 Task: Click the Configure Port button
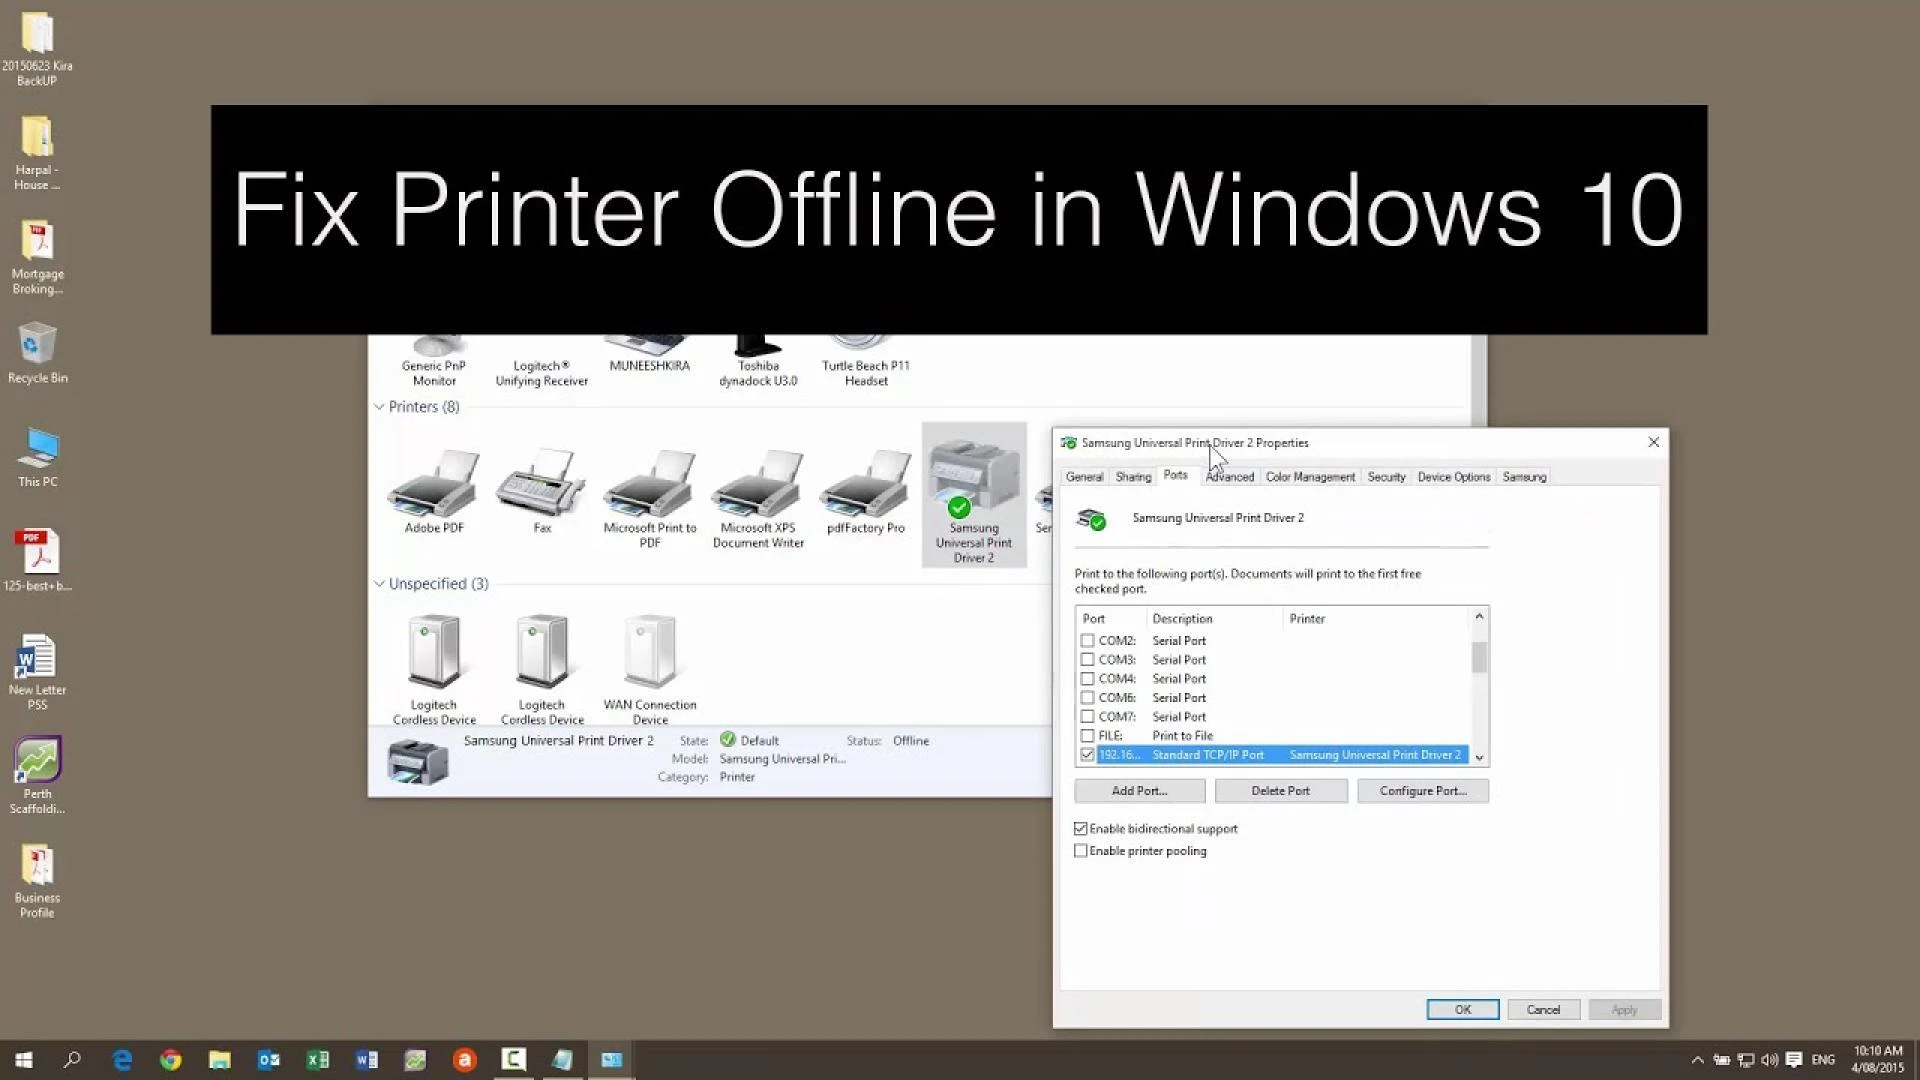[x=1422, y=790]
